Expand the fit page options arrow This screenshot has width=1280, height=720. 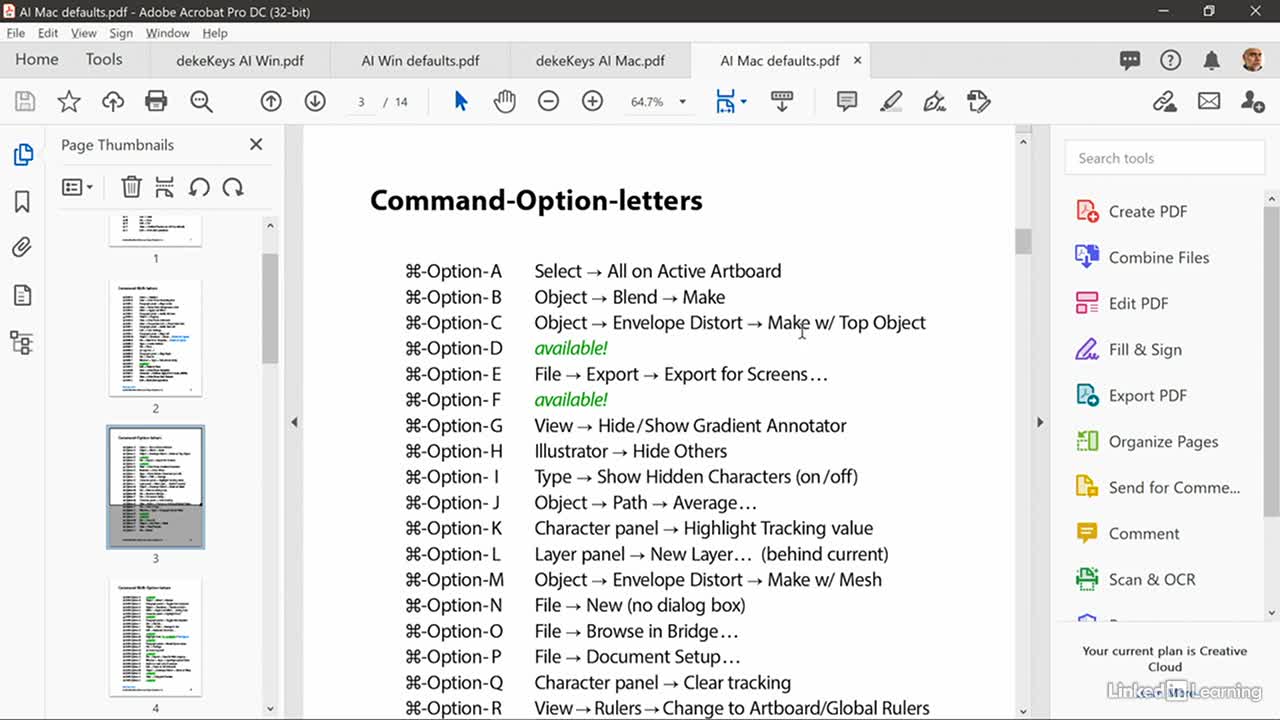click(743, 102)
